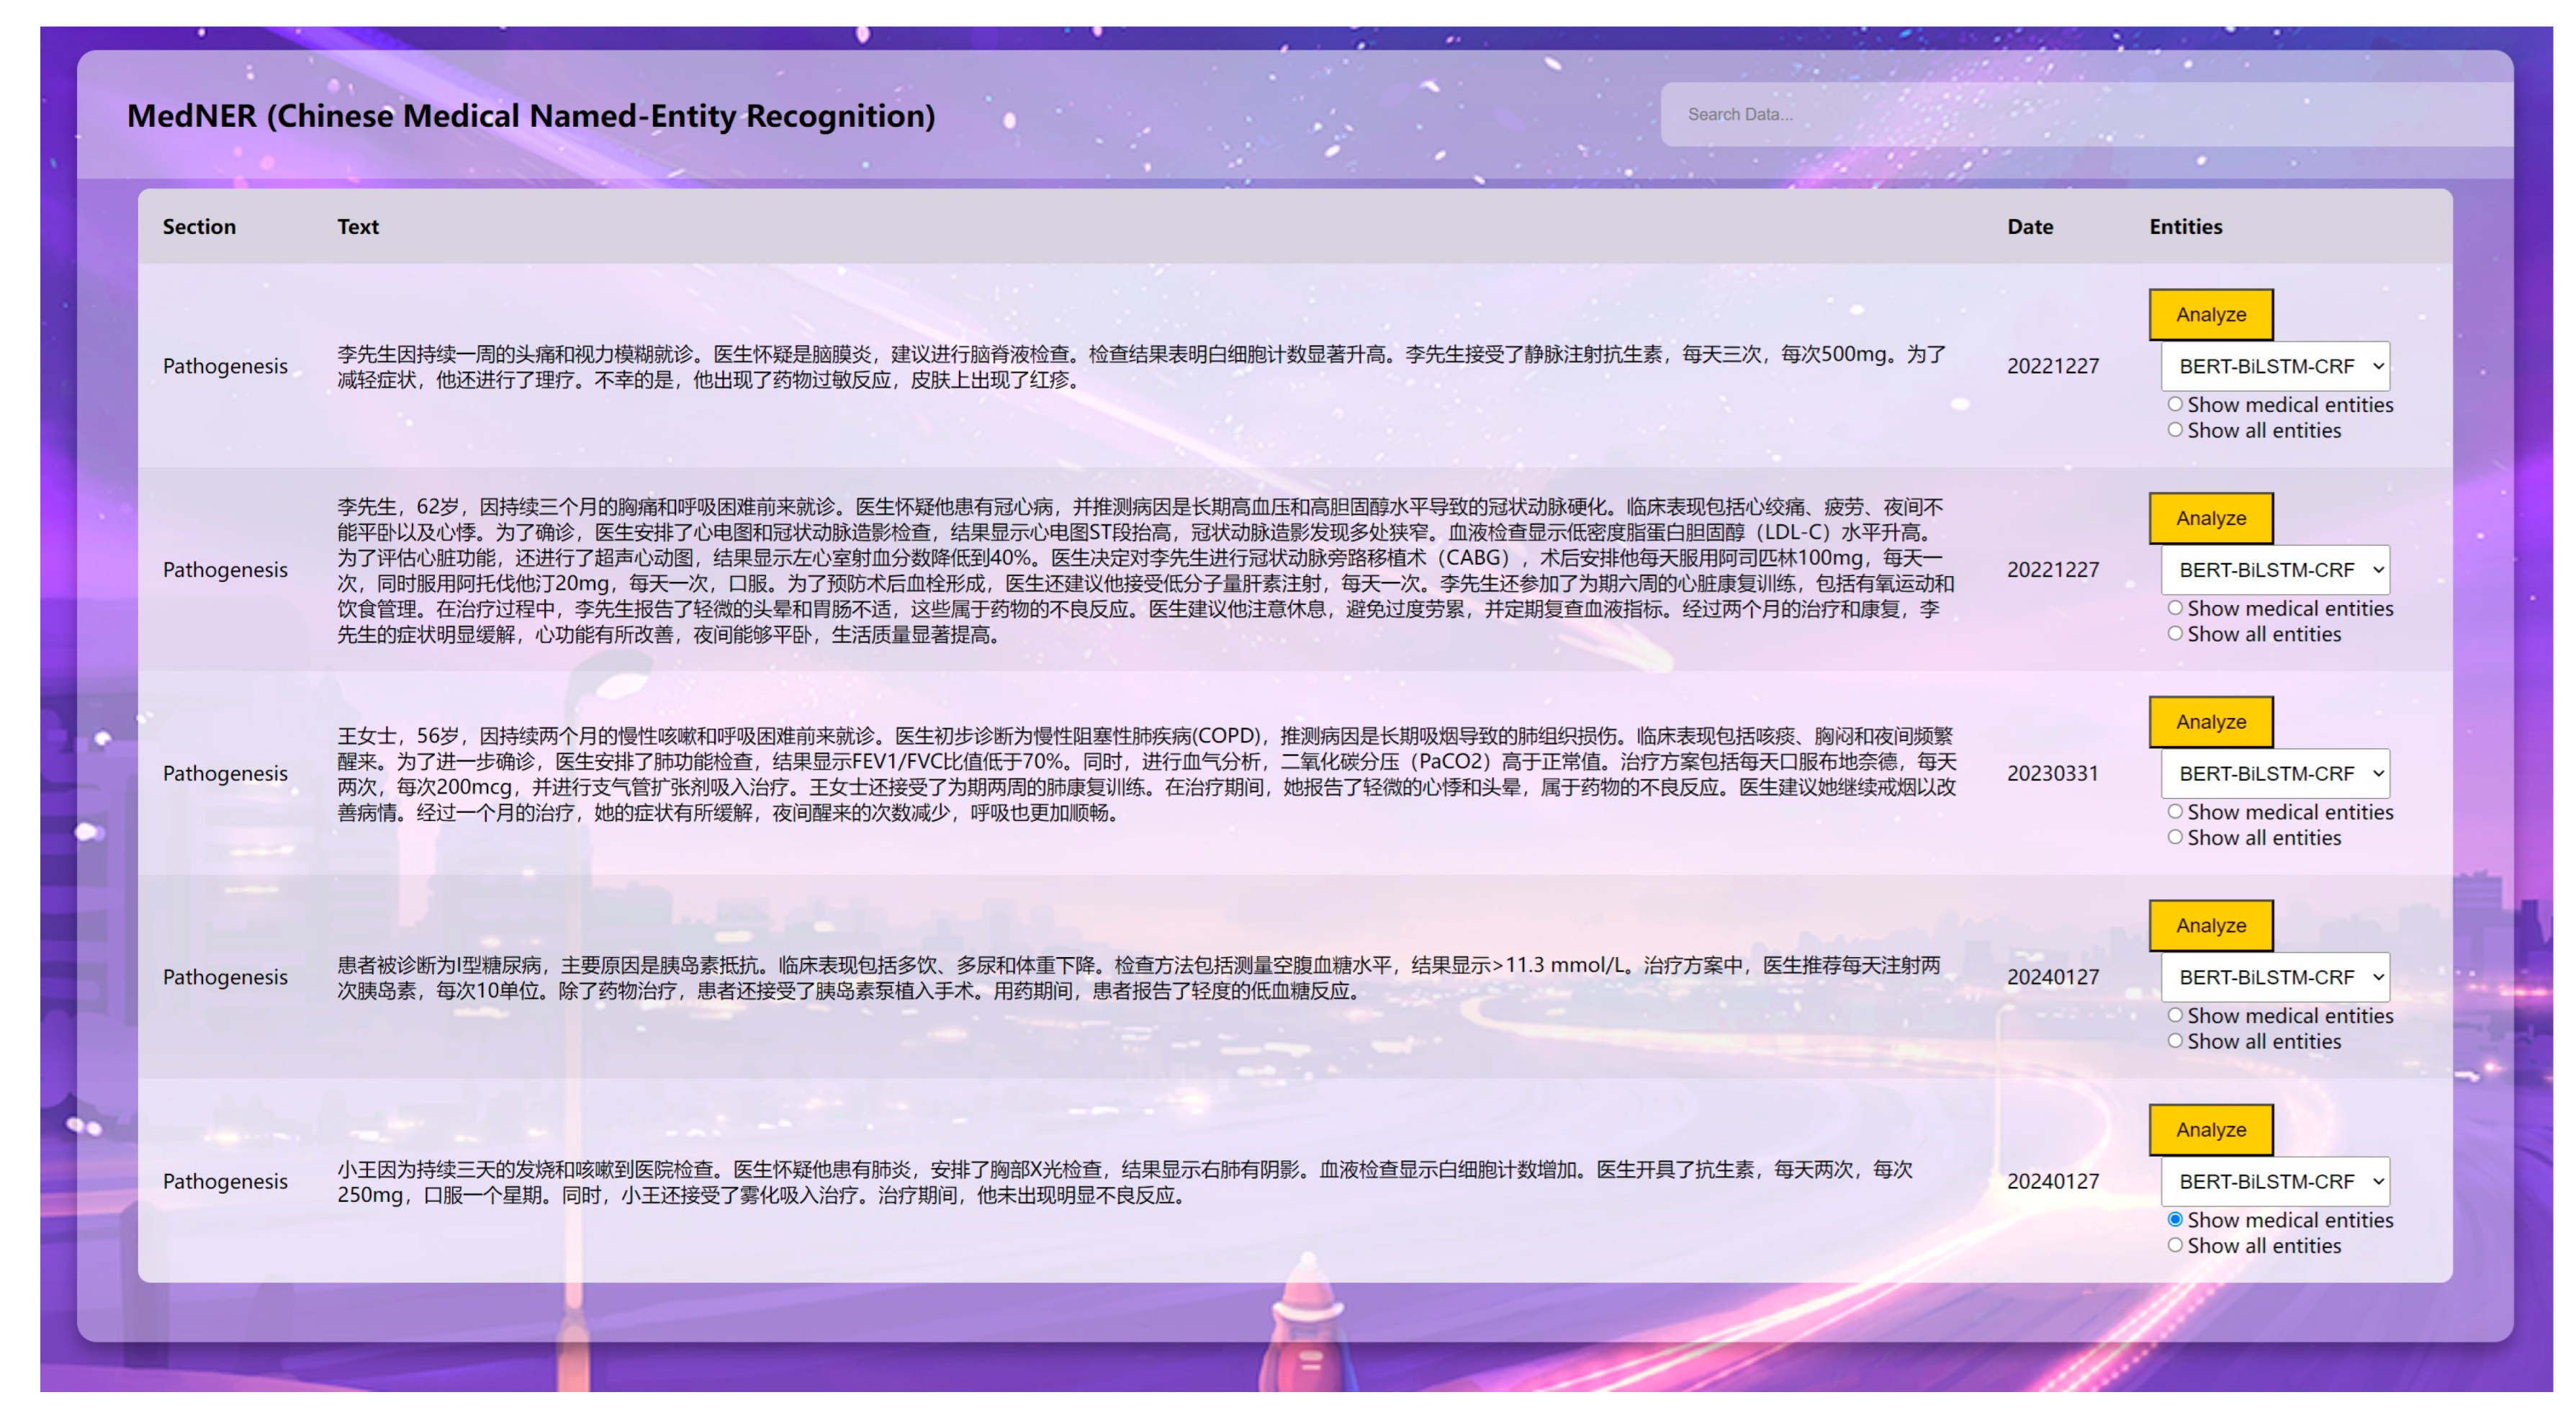
Task: Open model dropdown in the 小王 肺炎 row
Action: tap(2275, 1182)
